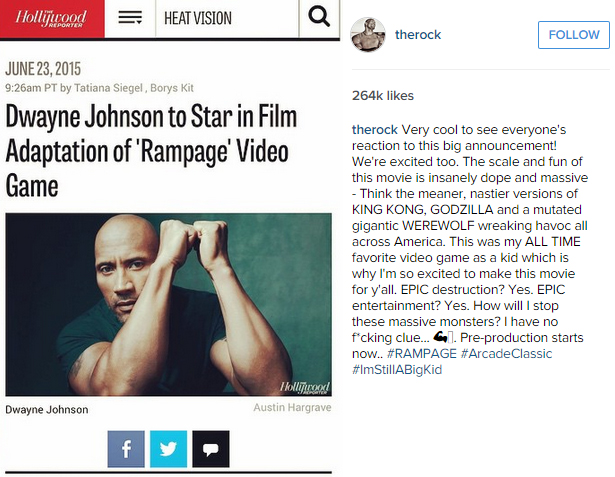Open the Rampage article headline
This screenshot has width=615, height=477.
[151, 151]
